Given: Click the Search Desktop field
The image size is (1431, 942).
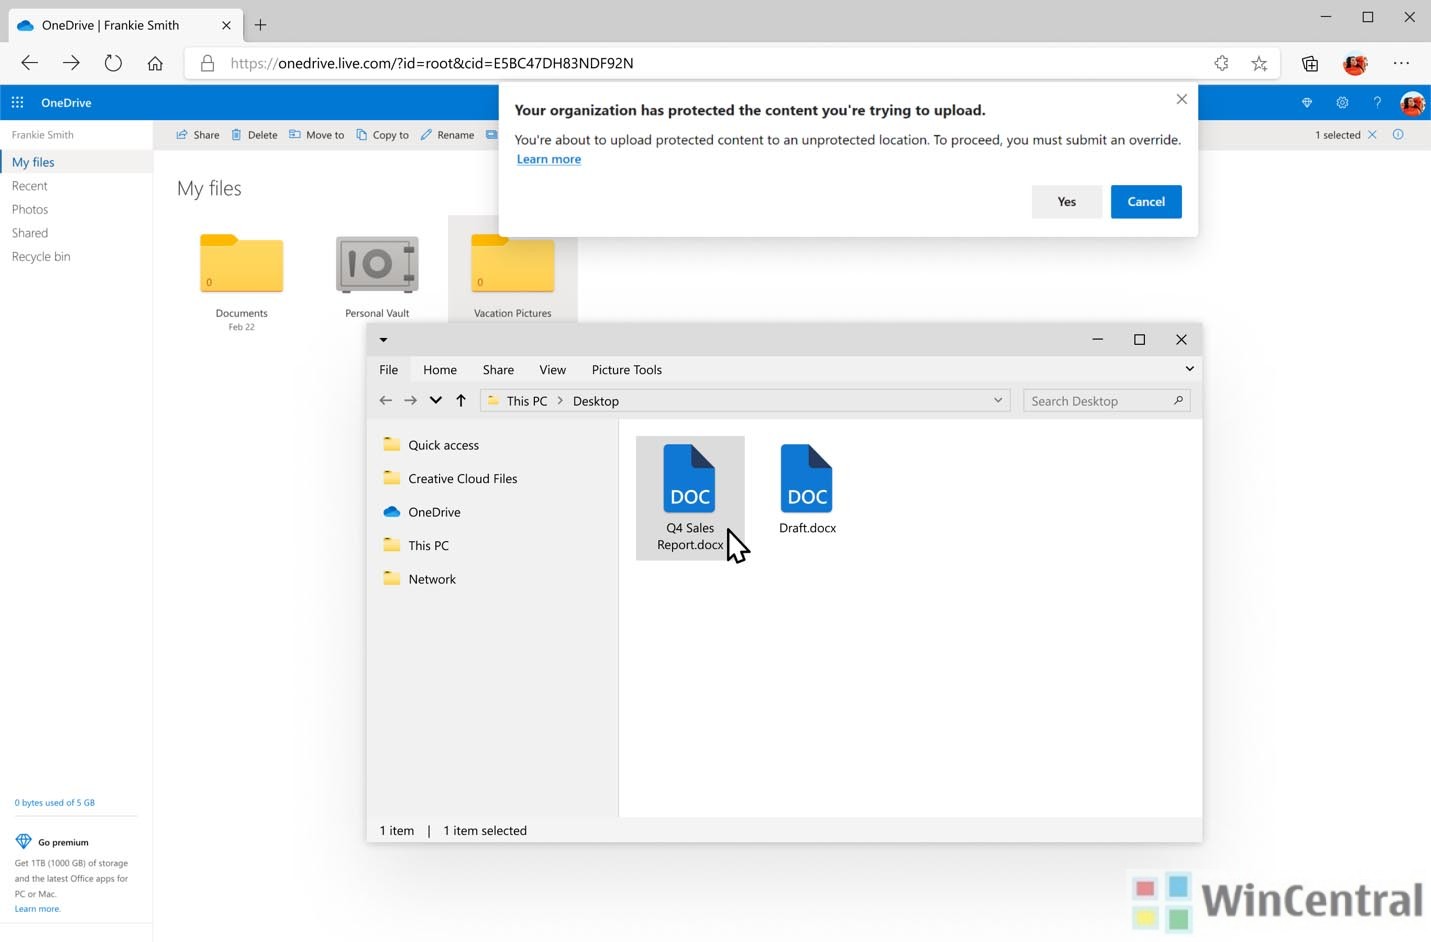Looking at the screenshot, I should click(1106, 401).
